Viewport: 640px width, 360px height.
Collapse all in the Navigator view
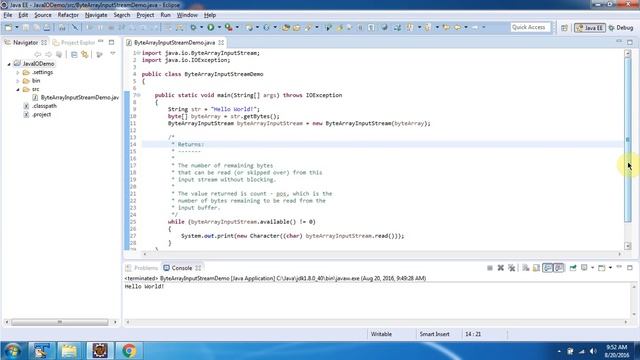coord(74,54)
